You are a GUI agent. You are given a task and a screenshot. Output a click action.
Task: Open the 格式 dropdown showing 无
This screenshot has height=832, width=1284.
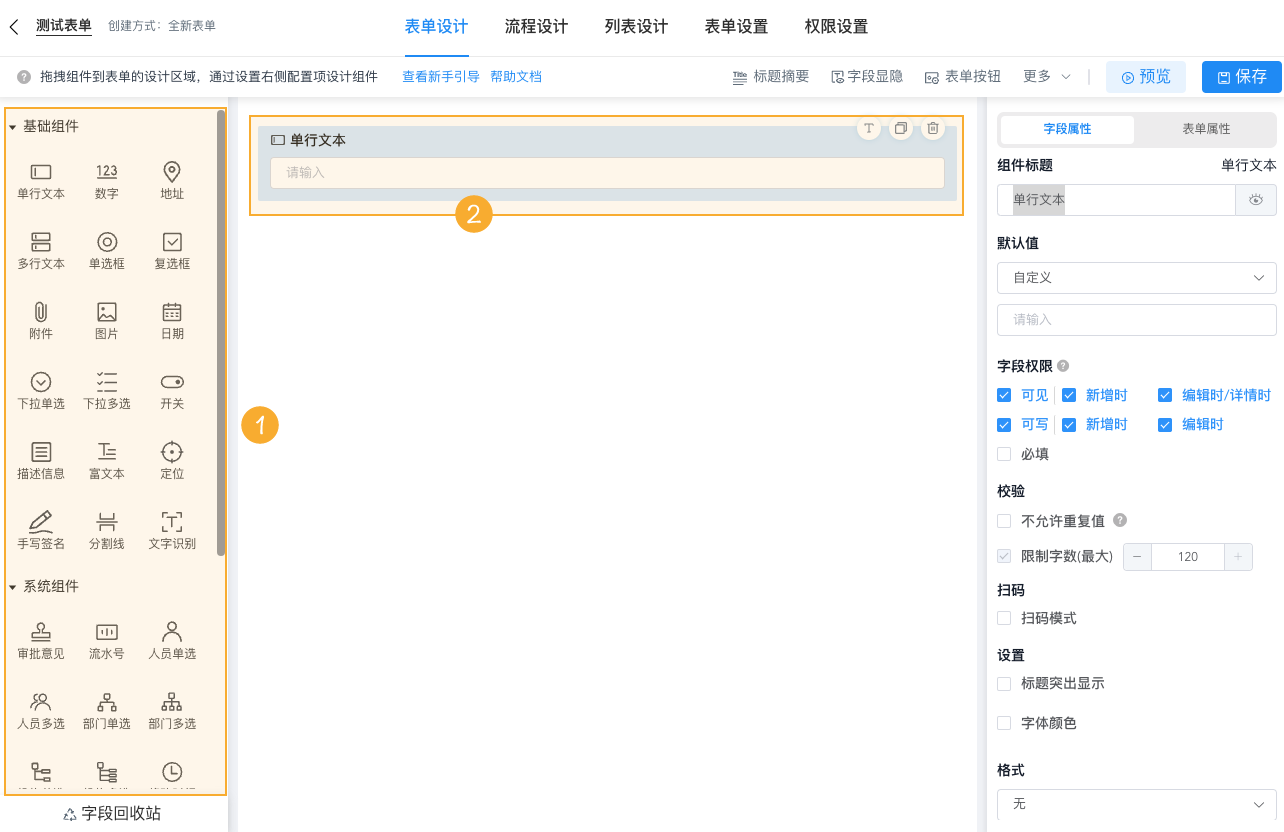[x=1136, y=804]
